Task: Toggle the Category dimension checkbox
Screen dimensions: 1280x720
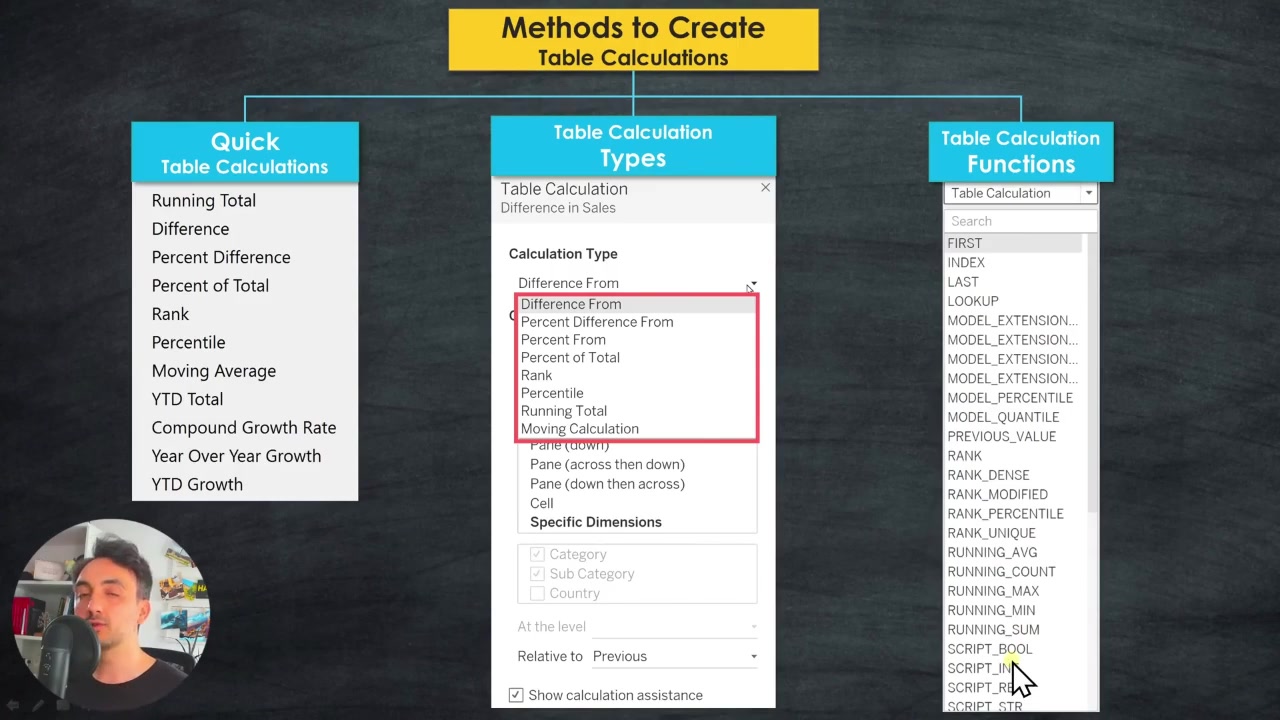Action: click(x=537, y=554)
